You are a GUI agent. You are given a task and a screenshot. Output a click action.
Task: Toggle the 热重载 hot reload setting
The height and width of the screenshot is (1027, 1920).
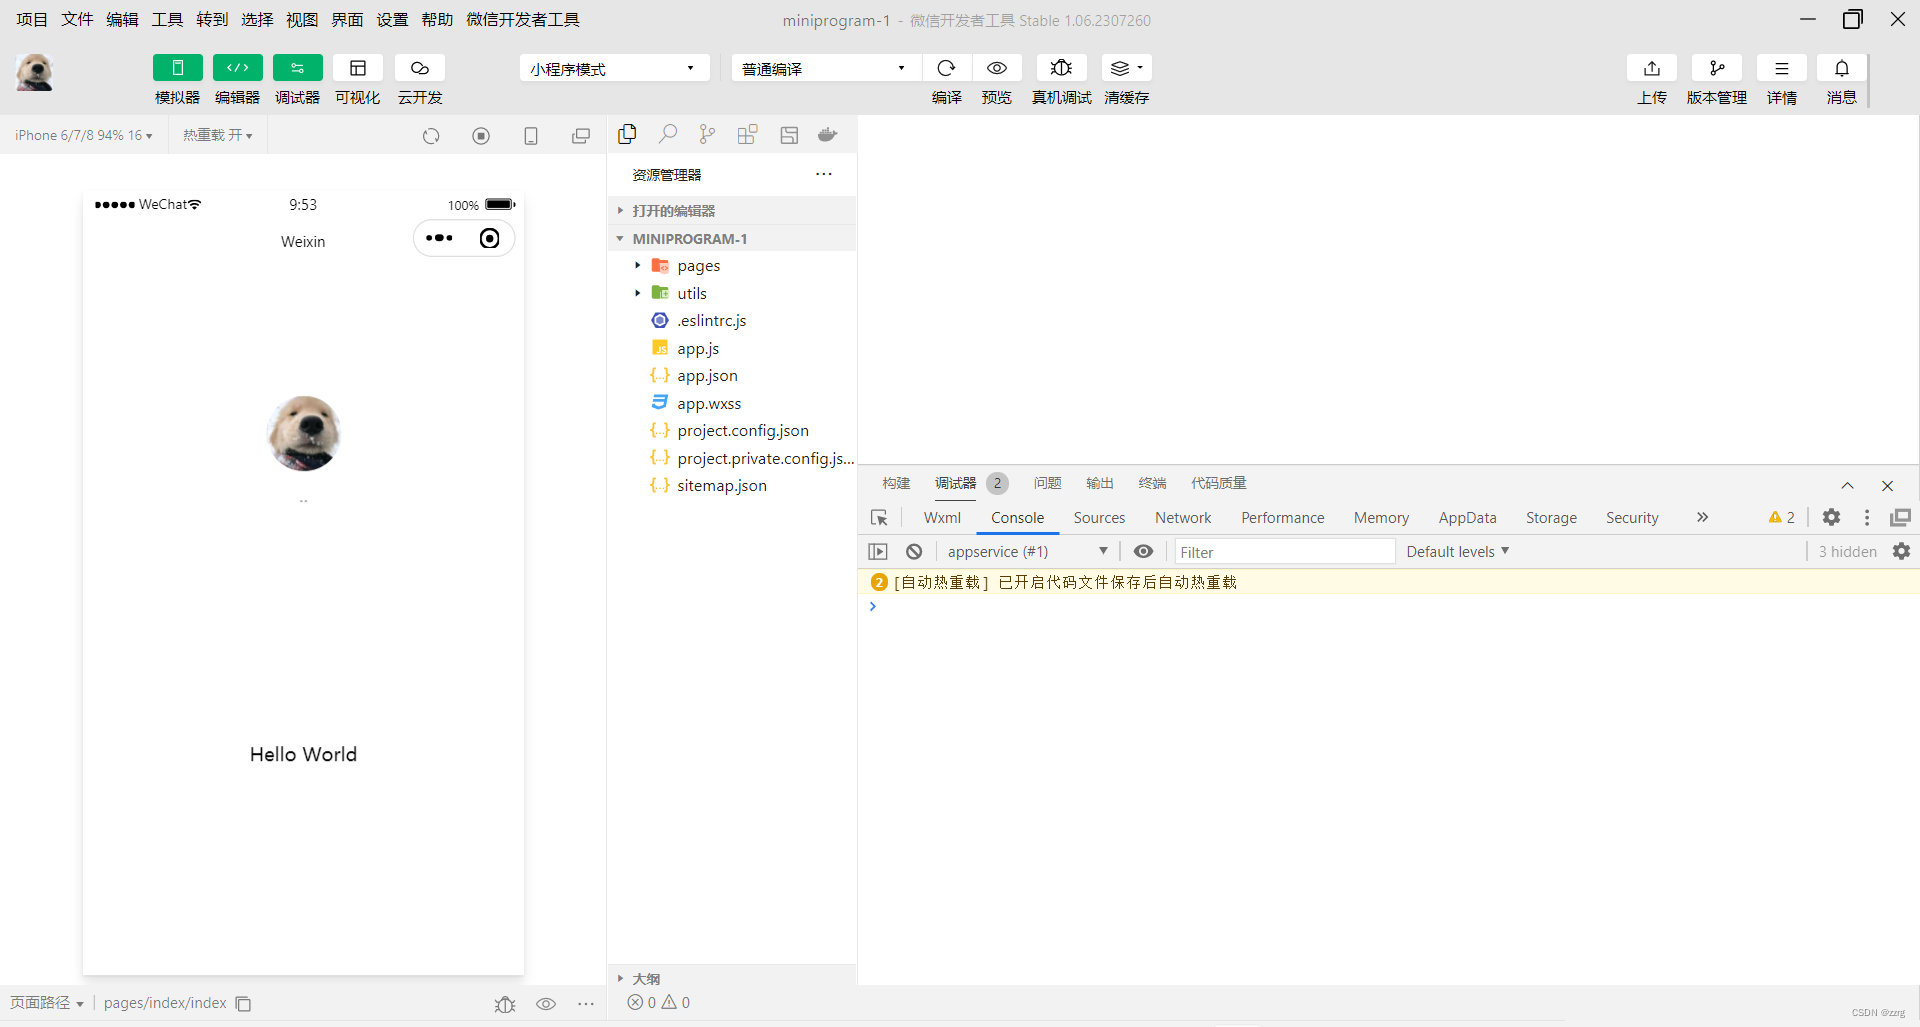[217, 134]
